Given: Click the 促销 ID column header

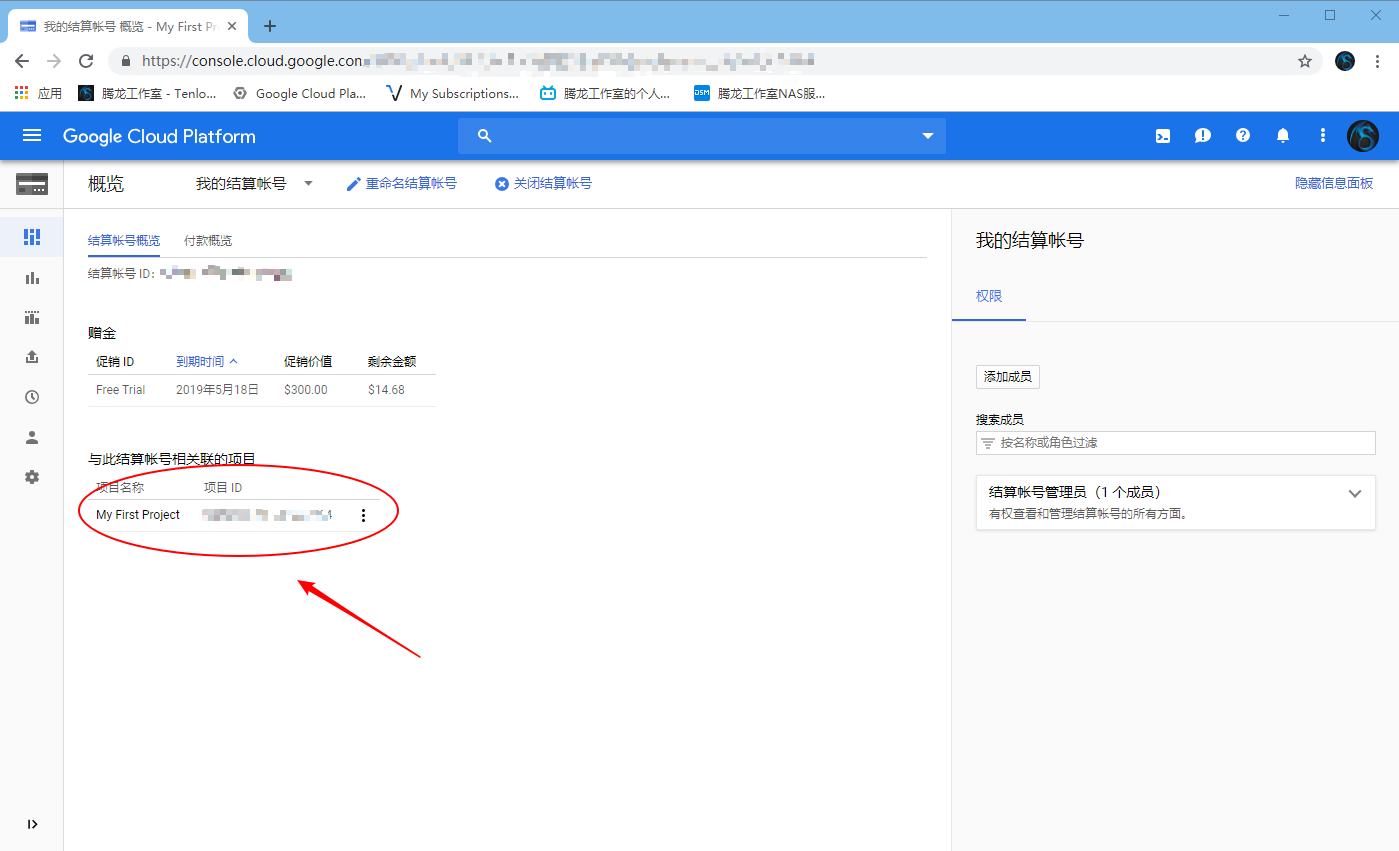Looking at the screenshot, I should tap(115, 361).
